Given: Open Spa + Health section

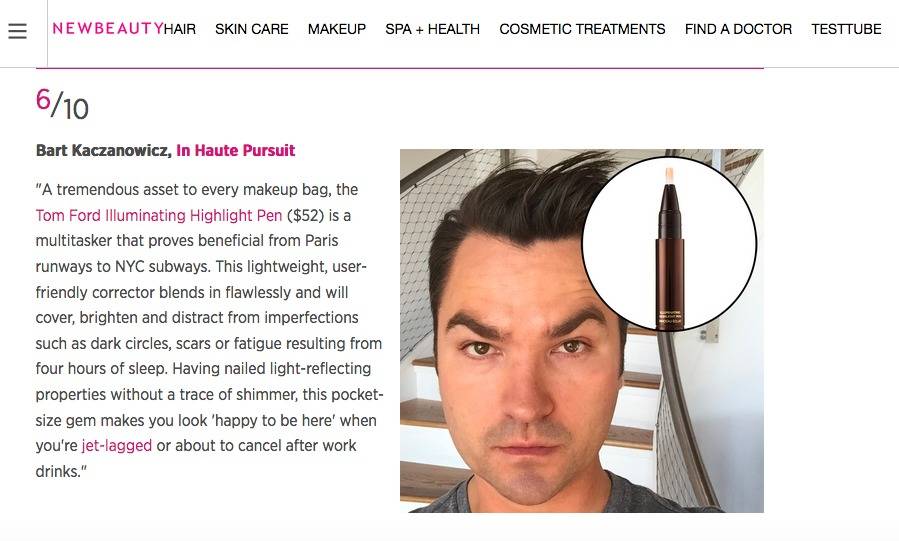Looking at the screenshot, I should (432, 29).
